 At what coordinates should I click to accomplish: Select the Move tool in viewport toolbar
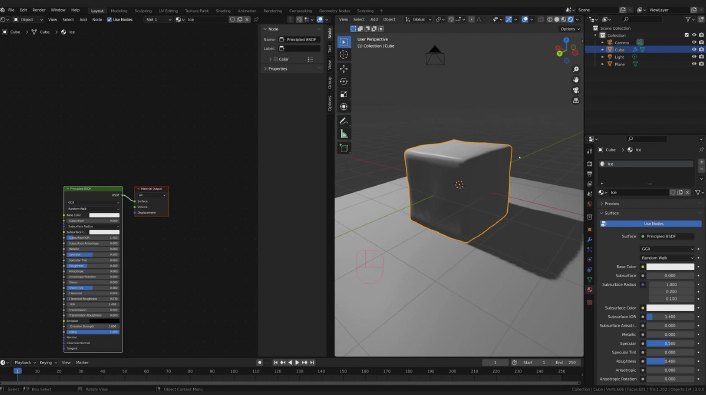344,69
